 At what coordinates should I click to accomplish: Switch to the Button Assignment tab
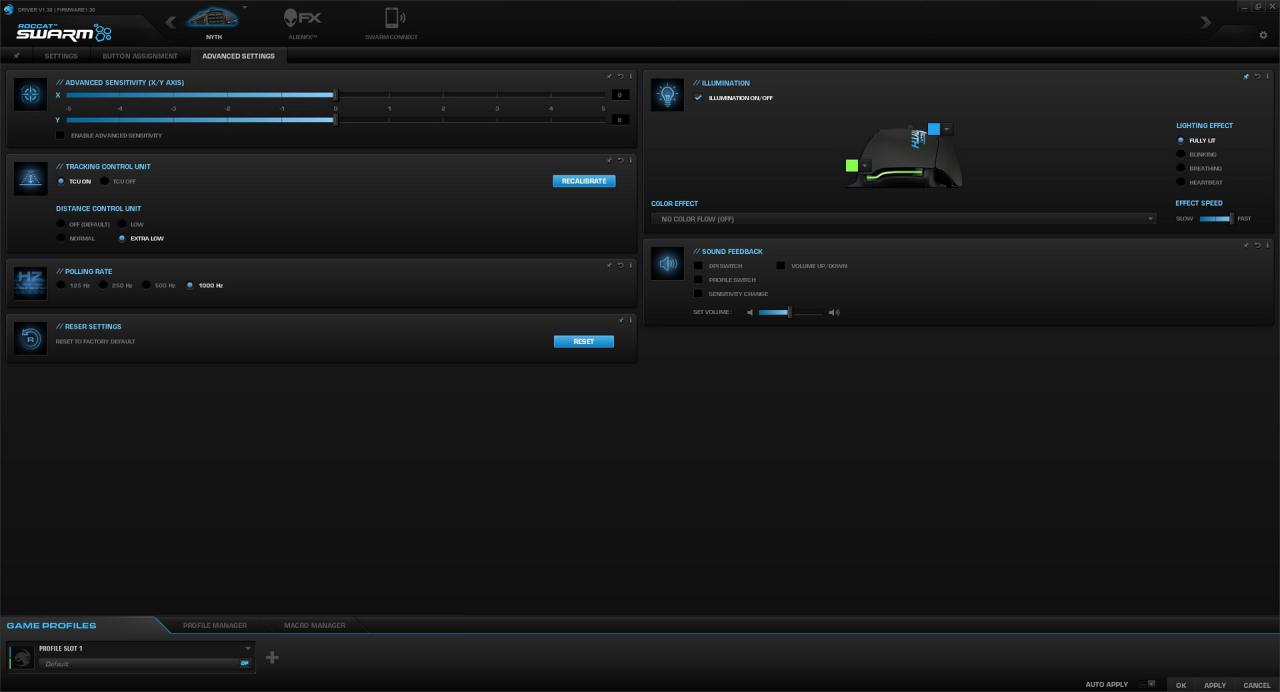[140, 56]
